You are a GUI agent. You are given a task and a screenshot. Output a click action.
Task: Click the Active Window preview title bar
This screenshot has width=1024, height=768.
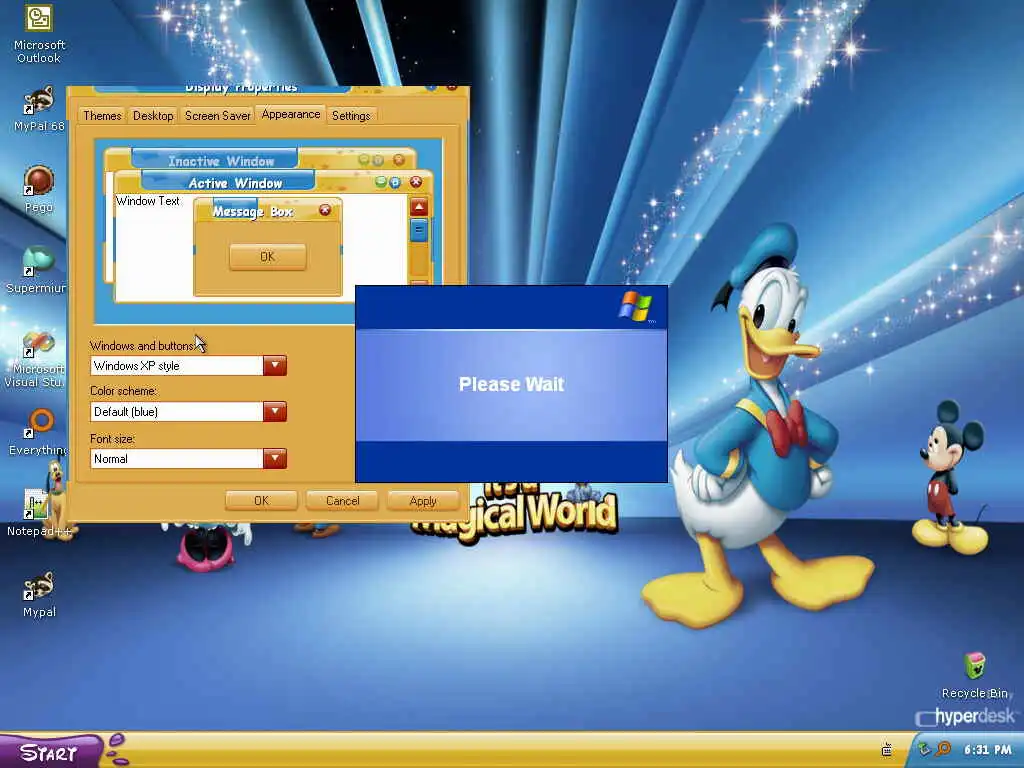point(273,182)
